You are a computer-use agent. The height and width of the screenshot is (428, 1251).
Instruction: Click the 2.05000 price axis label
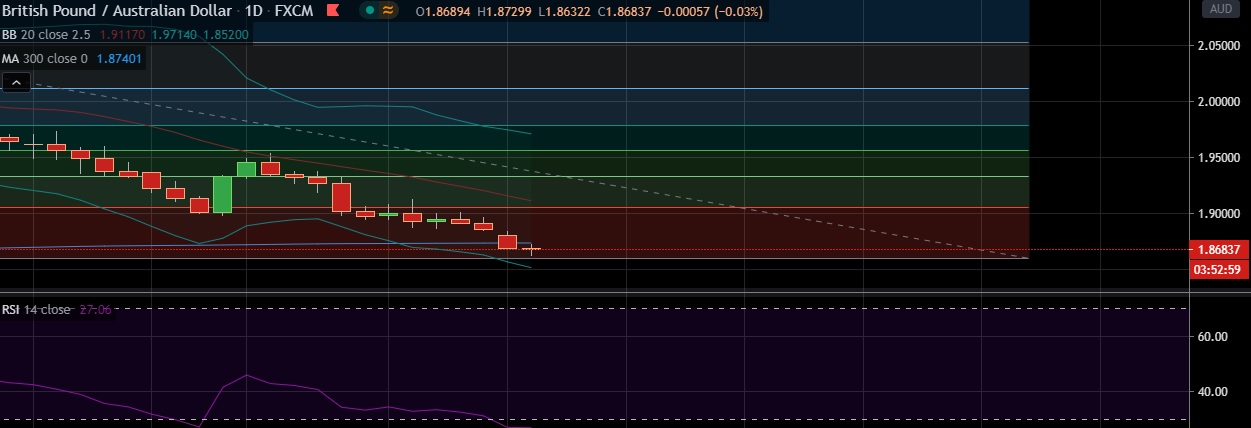(1218, 46)
